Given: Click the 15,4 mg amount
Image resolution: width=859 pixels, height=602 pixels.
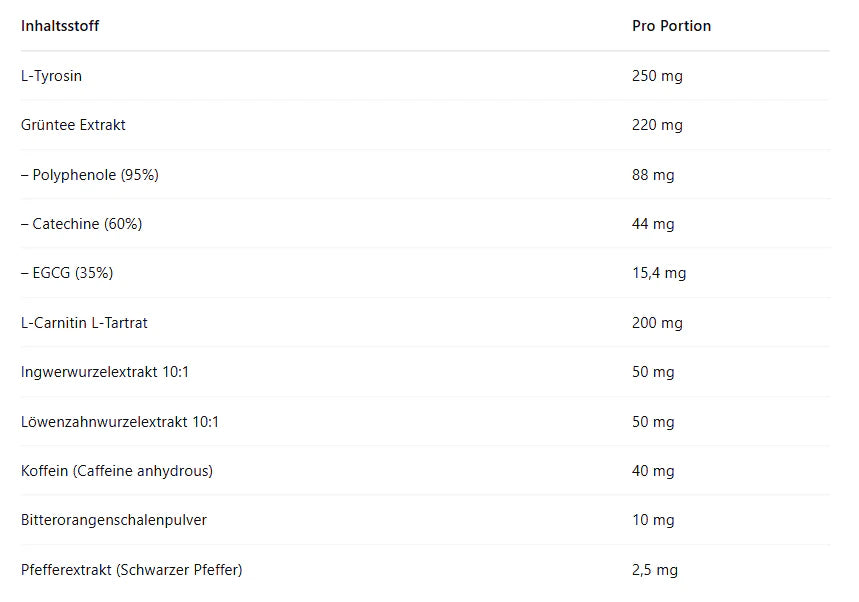Looking at the screenshot, I should (659, 273).
